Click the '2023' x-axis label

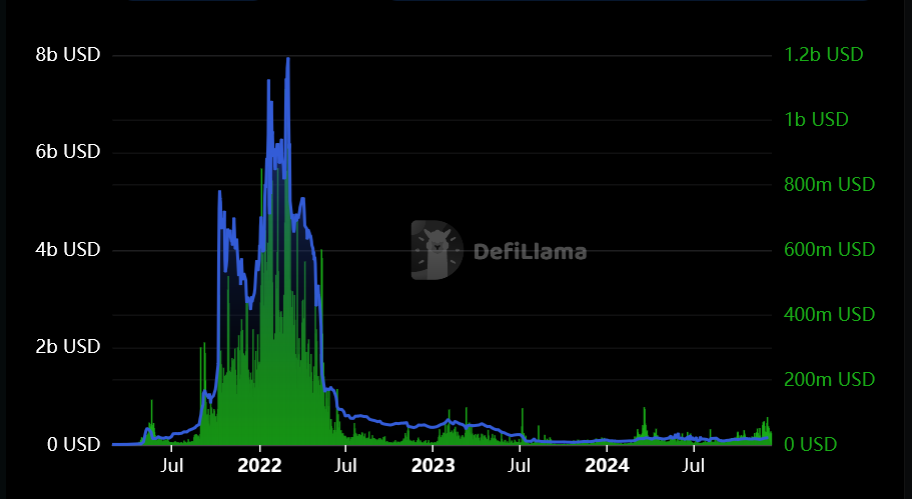(x=433, y=466)
